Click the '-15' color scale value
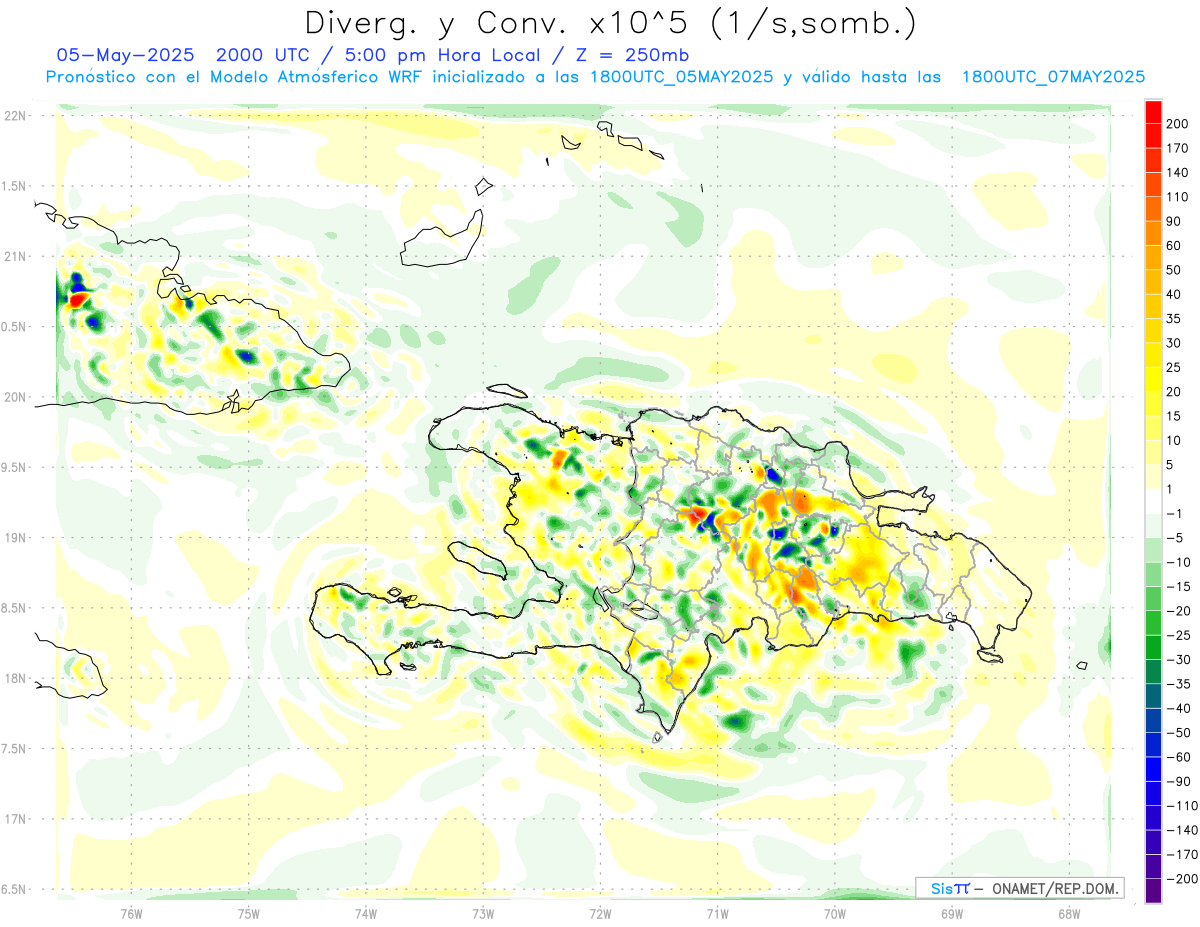This screenshot has height=927, width=1200. [x=1178, y=587]
